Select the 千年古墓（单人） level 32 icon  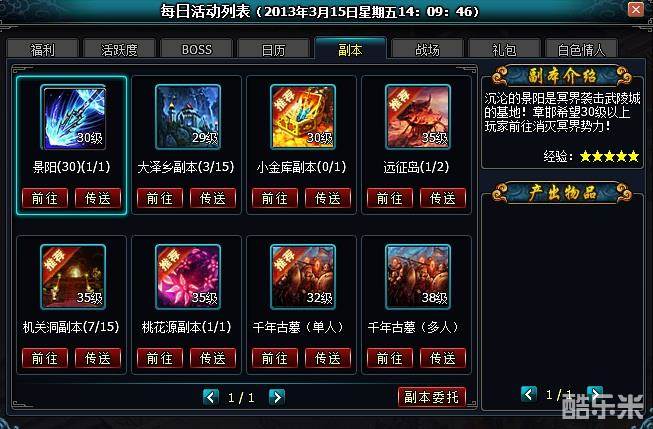coord(303,277)
